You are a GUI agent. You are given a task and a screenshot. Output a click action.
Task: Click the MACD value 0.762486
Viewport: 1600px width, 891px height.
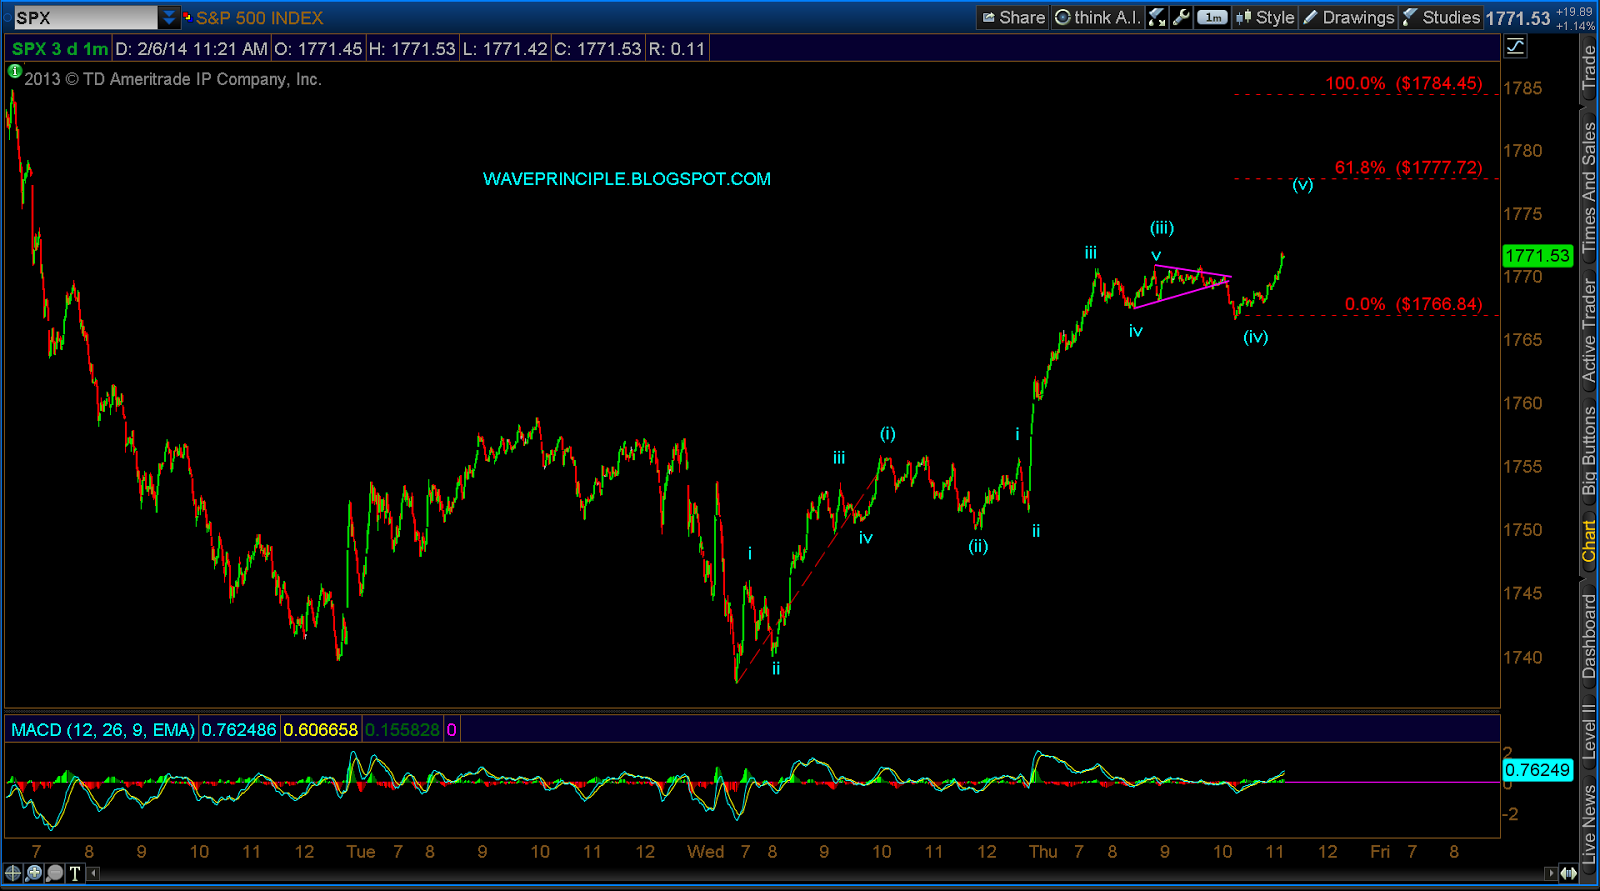tap(239, 730)
